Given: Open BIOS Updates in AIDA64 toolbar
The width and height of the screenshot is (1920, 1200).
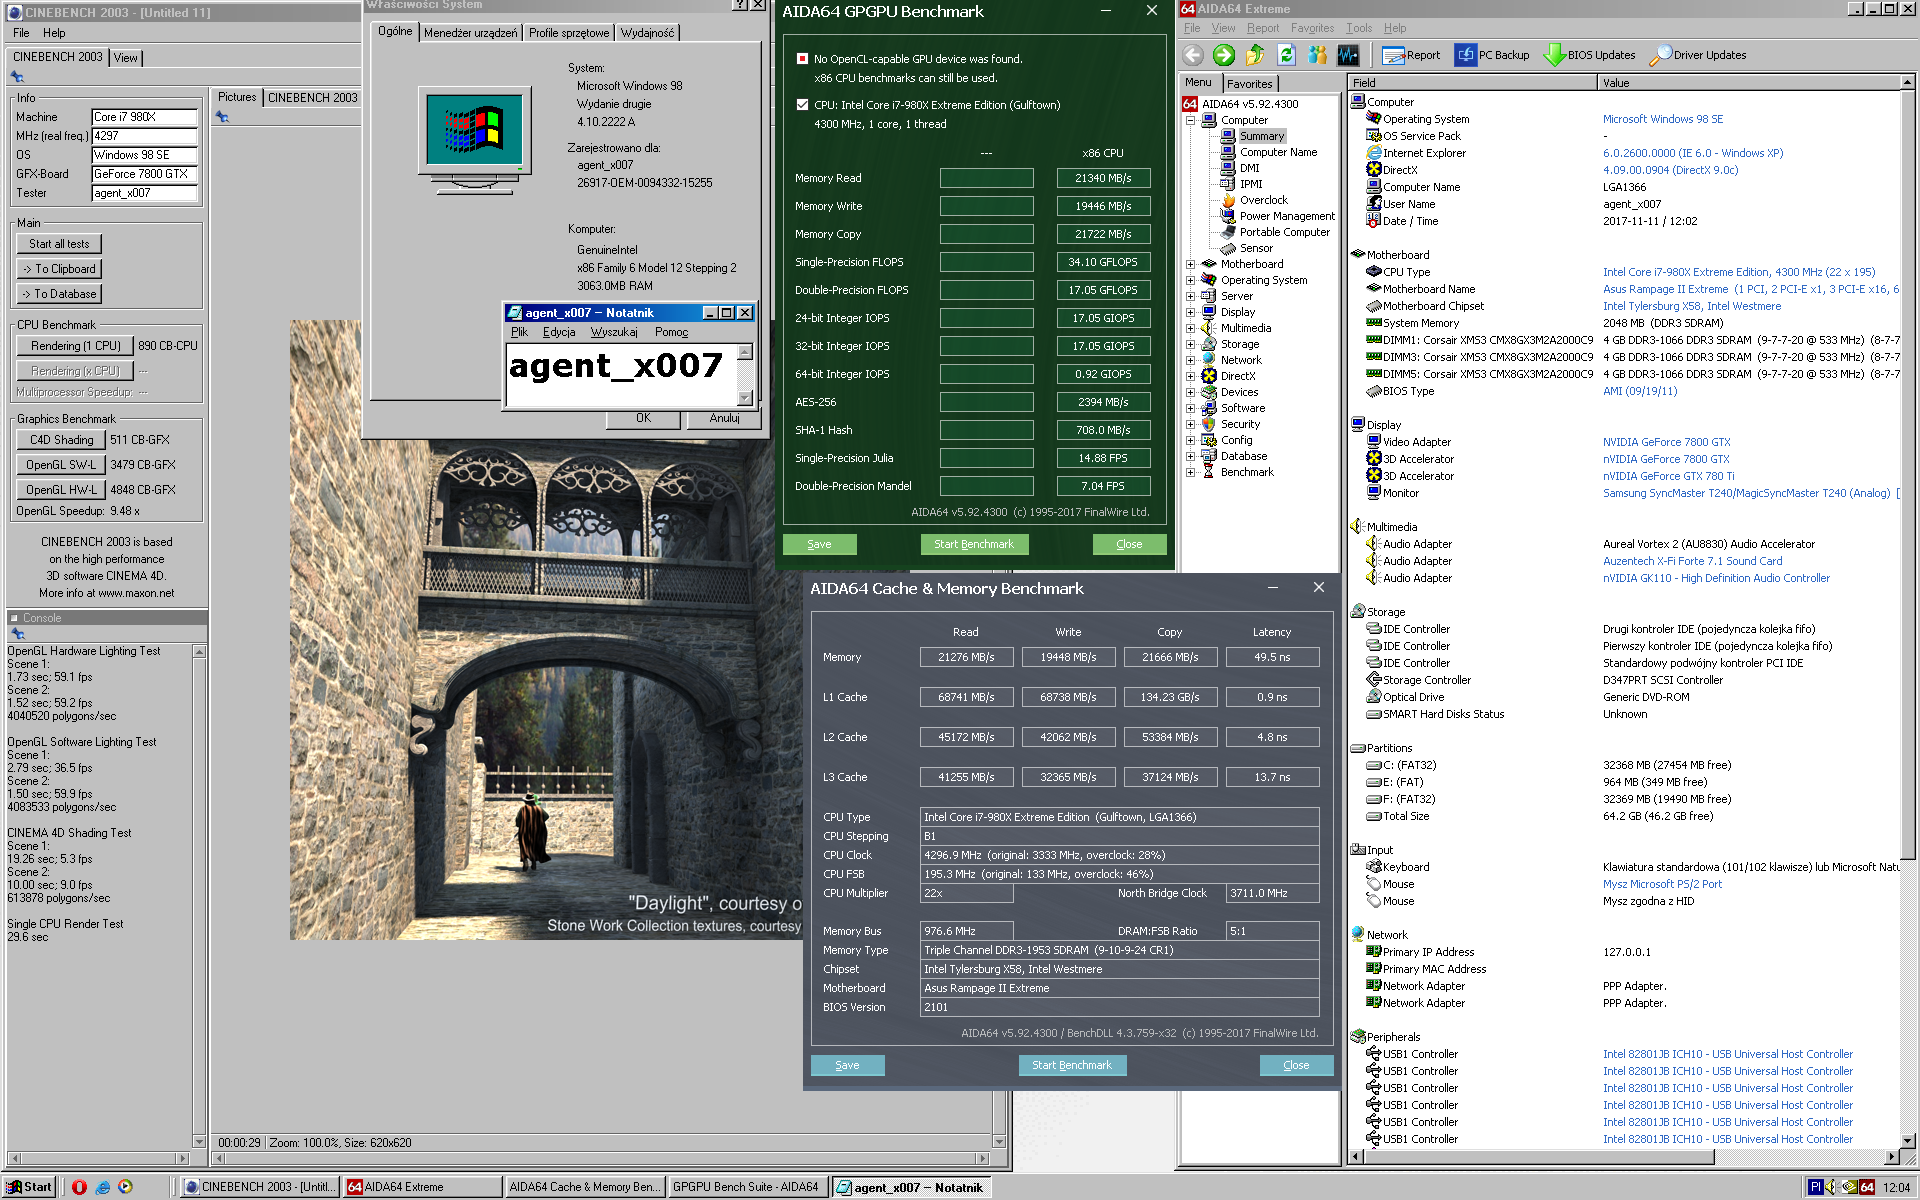Looking at the screenshot, I should (1590, 55).
